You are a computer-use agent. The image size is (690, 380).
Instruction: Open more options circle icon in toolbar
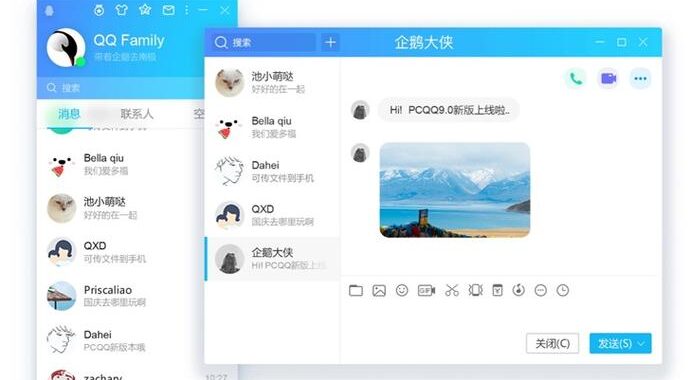click(x=540, y=290)
